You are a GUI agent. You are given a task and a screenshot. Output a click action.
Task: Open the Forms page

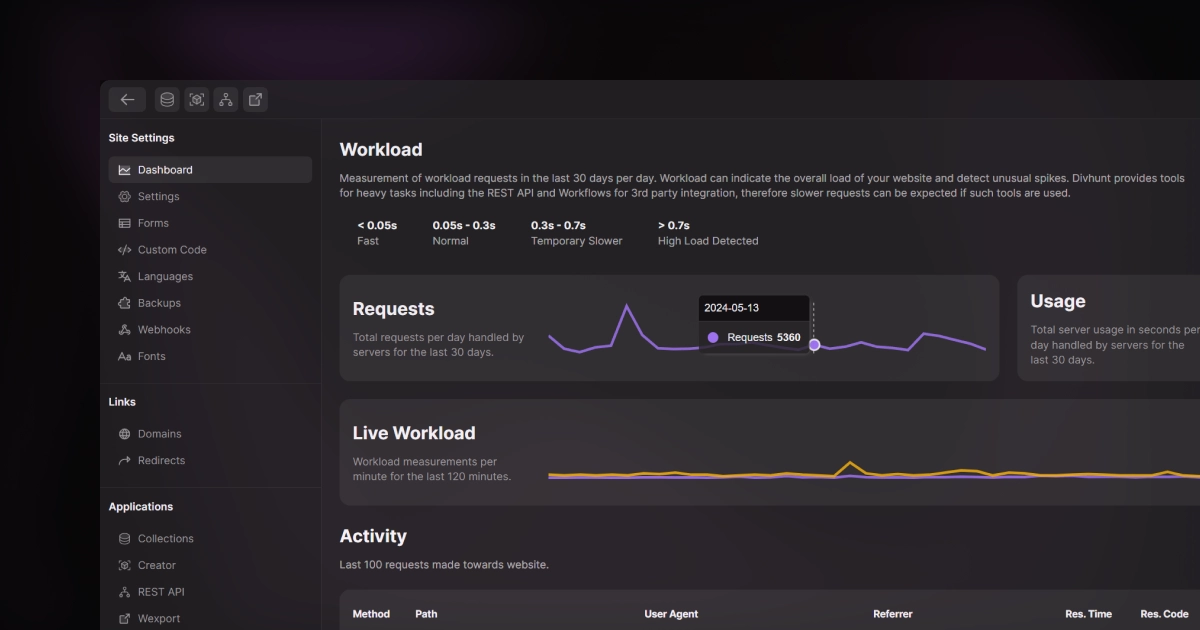click(x=155, y=222)
